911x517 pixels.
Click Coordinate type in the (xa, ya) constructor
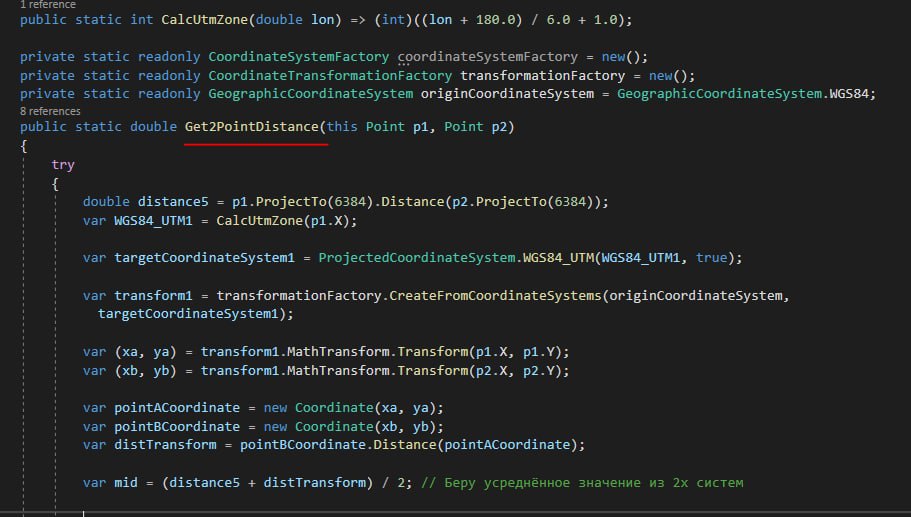coord(334,408)
